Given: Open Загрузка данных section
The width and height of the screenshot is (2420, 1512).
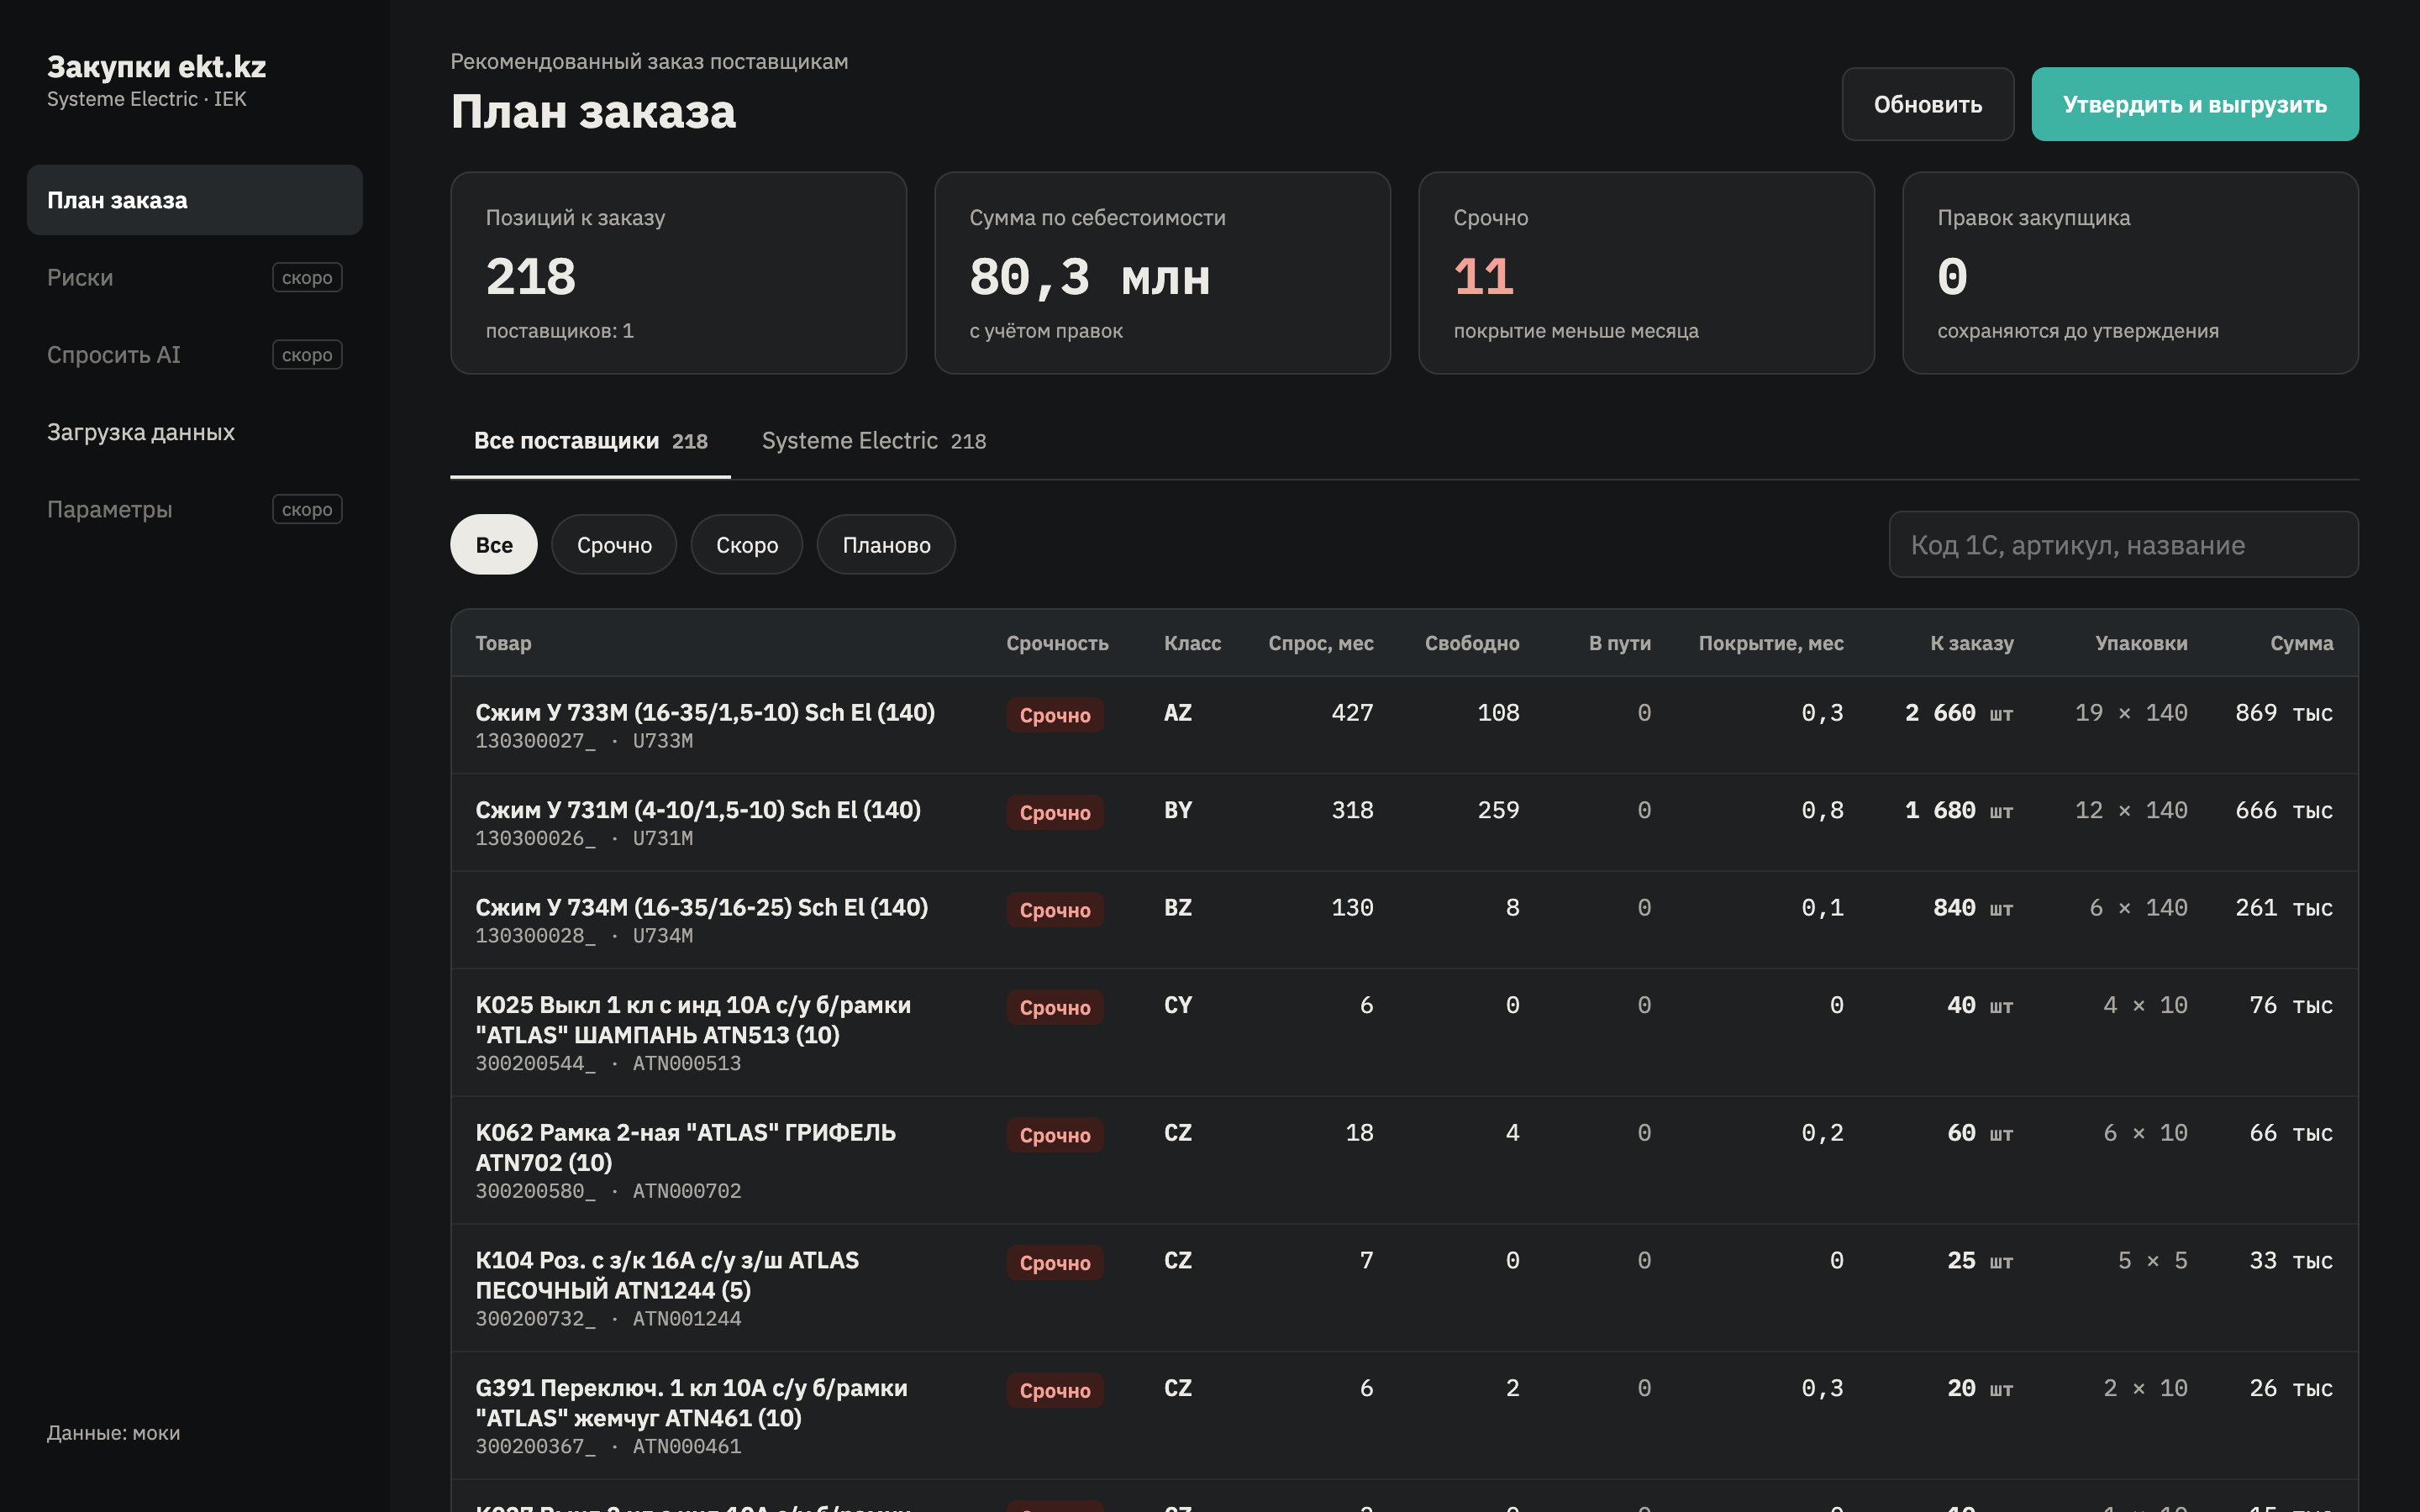Looking at the screenshot, I should 194,432.
